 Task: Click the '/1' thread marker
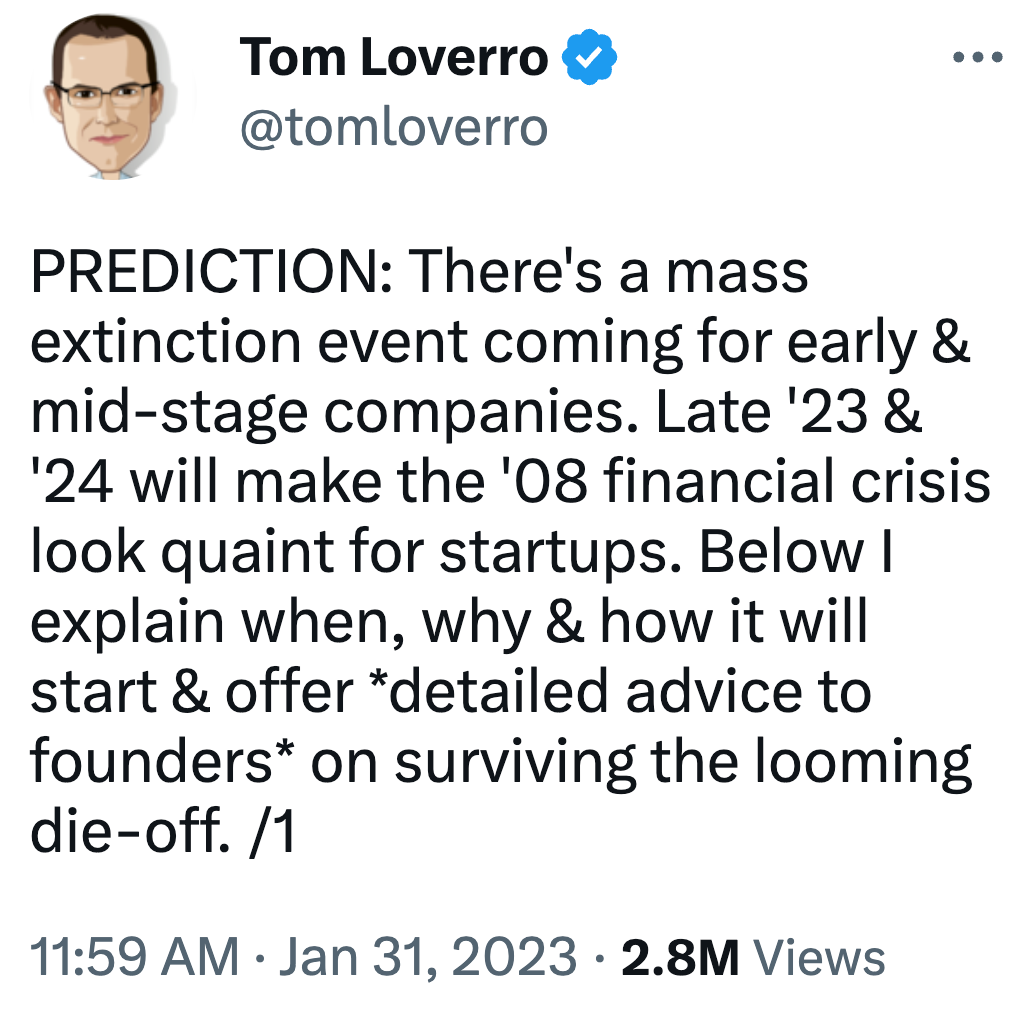pos(272,832)
